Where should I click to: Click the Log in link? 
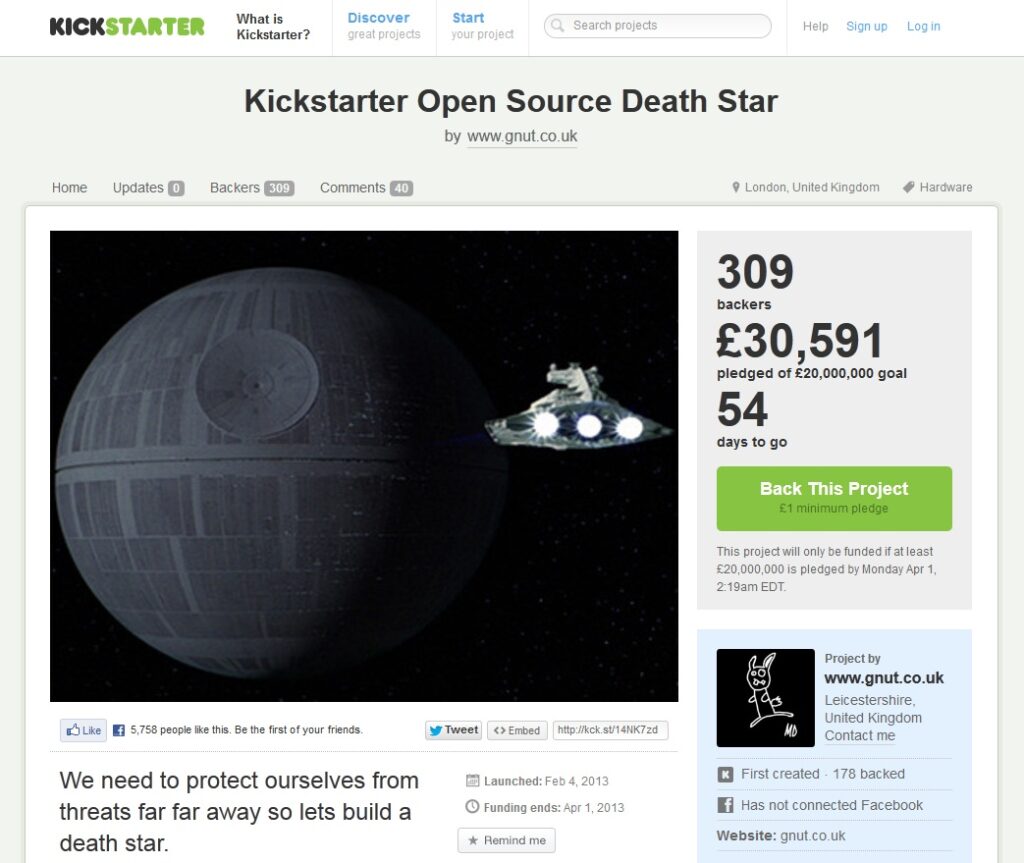(x=923, y=26)
